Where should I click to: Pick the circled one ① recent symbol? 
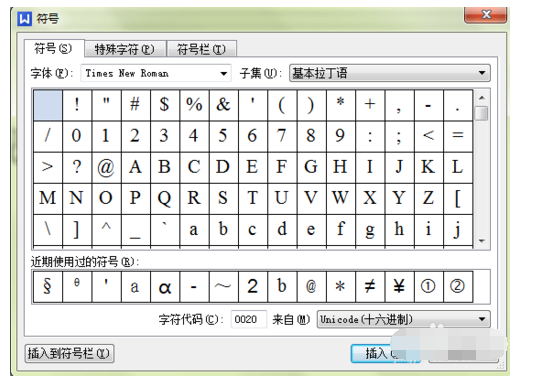429,286
